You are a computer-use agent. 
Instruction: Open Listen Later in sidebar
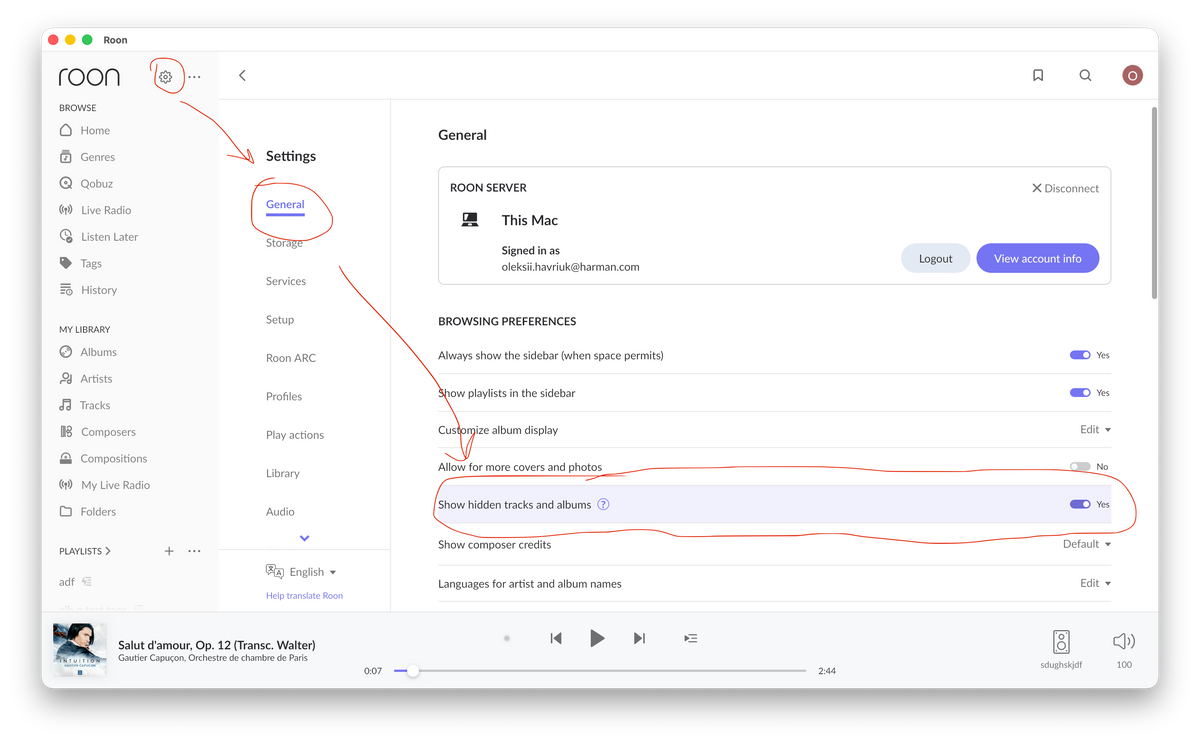pos(109,237)
